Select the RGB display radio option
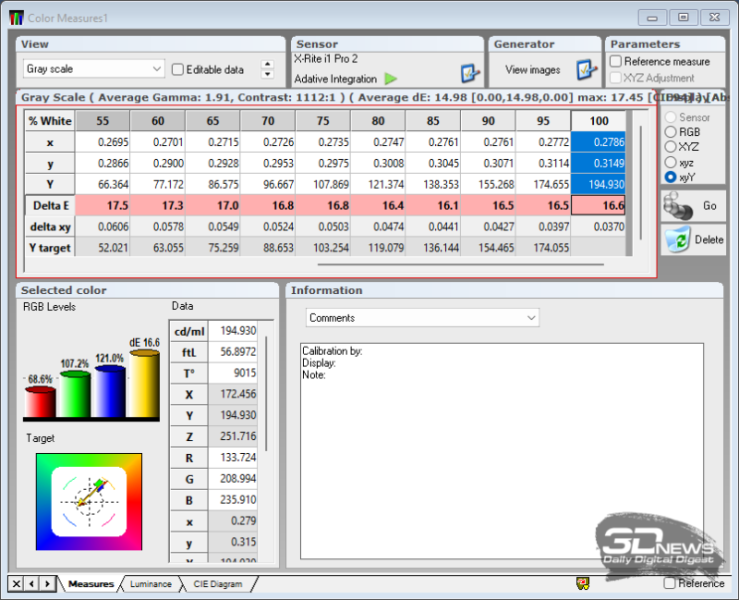This screenshot has width=739, height=600. 670,132
